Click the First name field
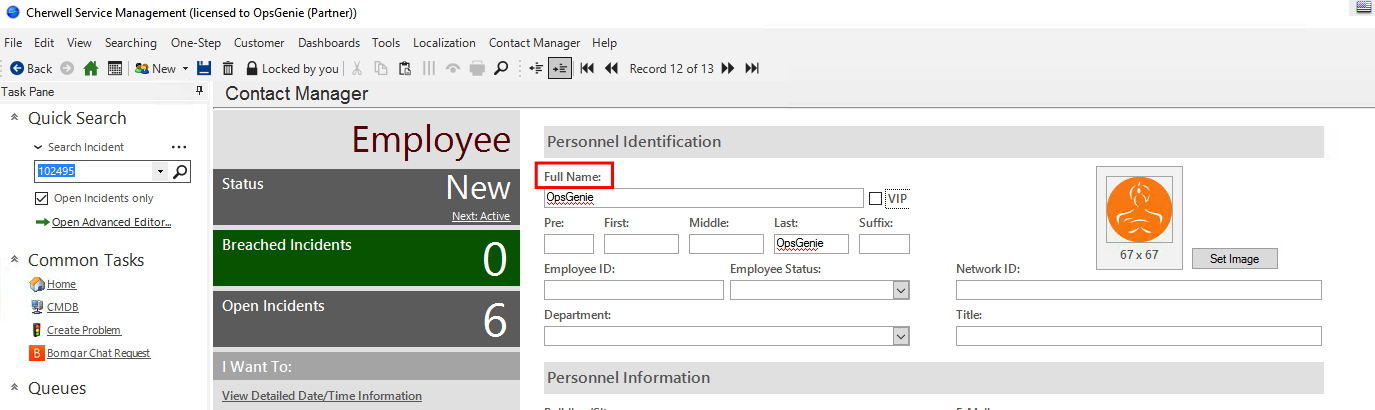1375x410 pixels. [641, 244]
